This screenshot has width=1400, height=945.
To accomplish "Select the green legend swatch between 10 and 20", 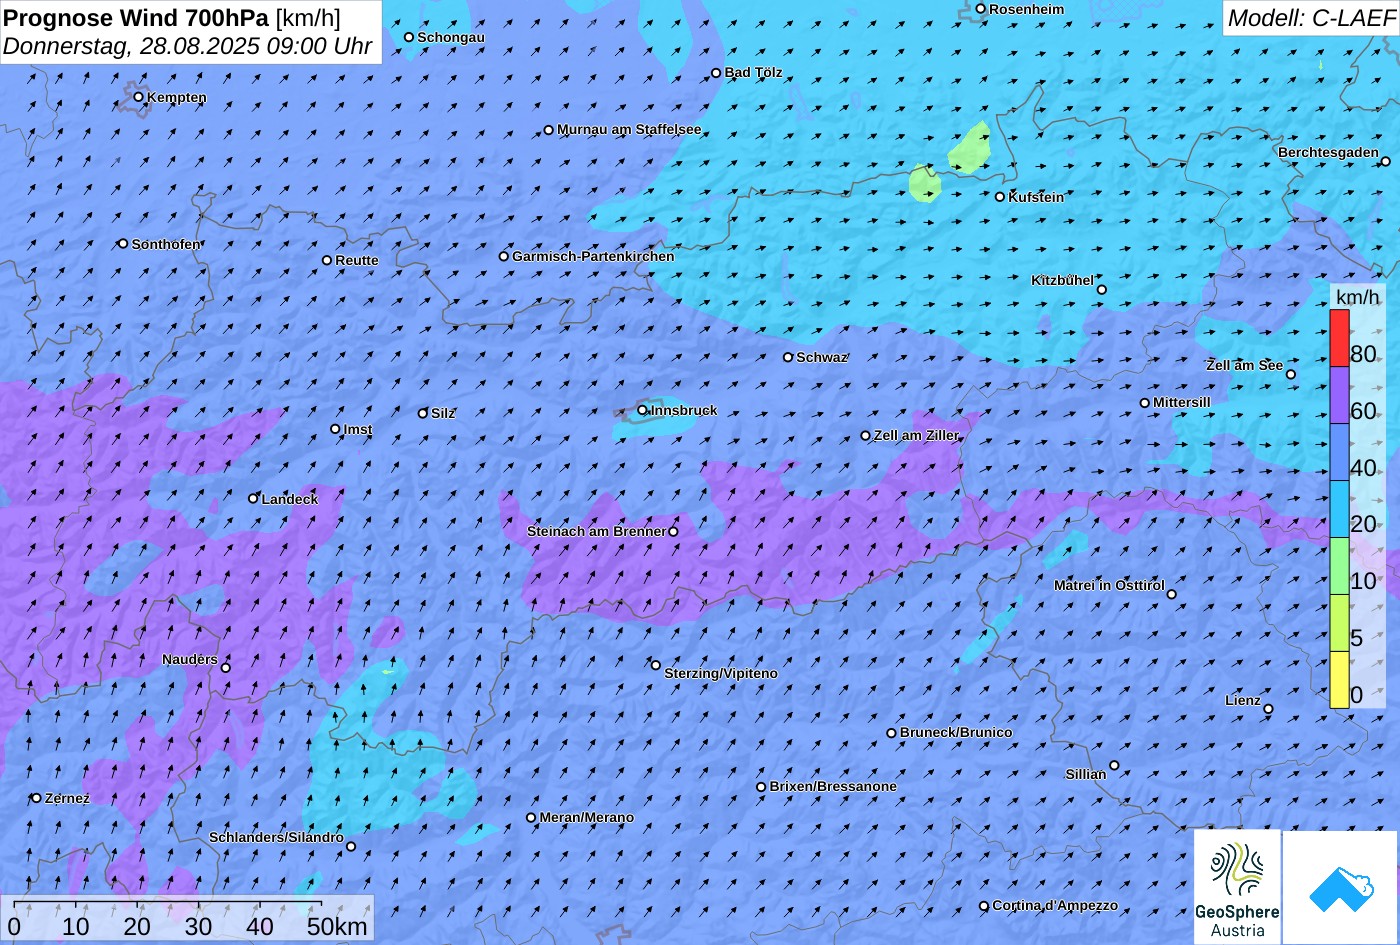I will [x=1339, y=566].
